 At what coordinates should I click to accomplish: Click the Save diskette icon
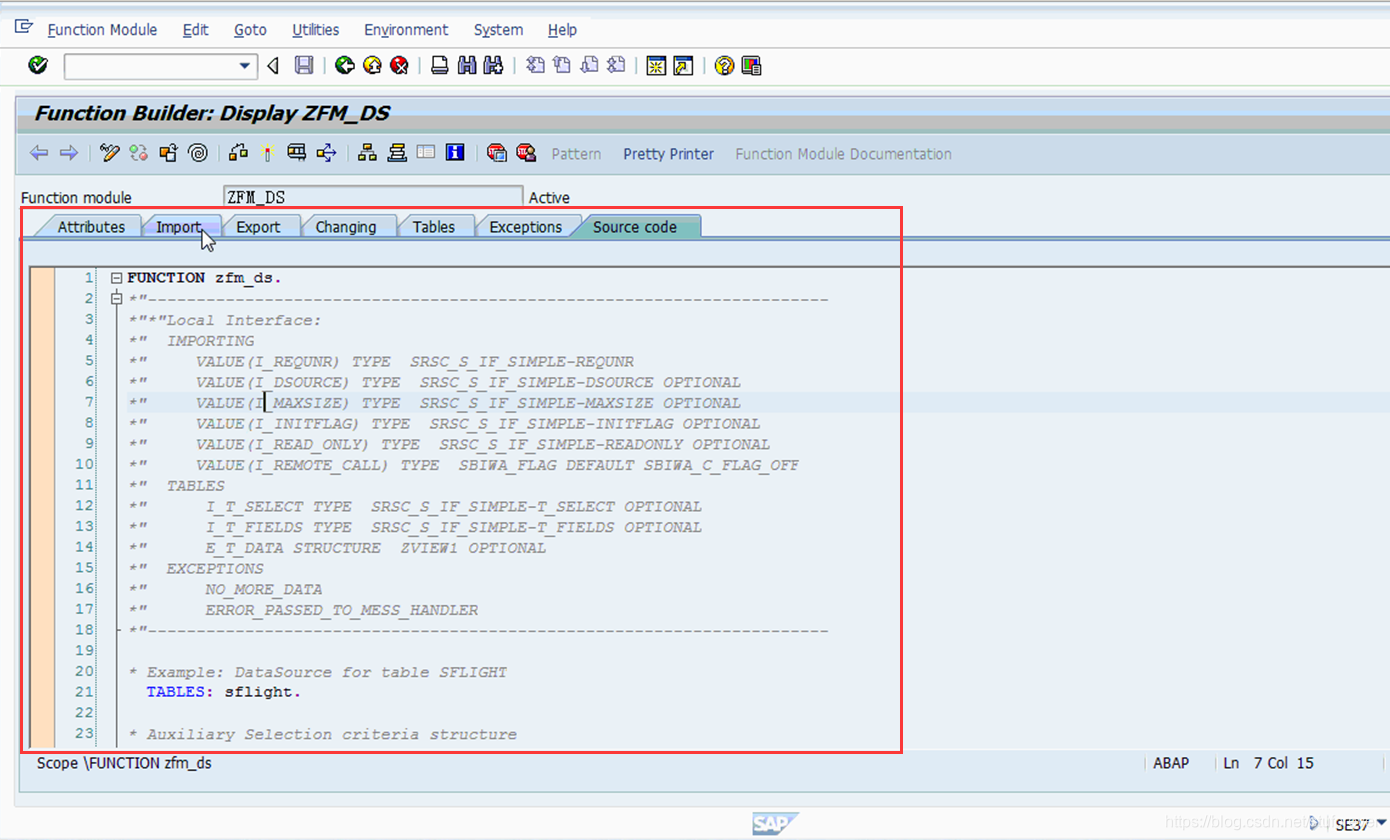304,66
